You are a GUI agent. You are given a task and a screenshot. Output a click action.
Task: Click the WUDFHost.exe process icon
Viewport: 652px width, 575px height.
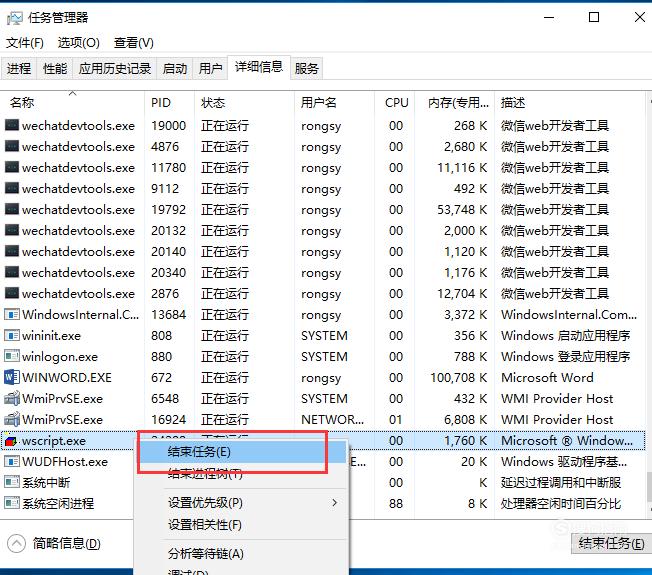(12, 461)
